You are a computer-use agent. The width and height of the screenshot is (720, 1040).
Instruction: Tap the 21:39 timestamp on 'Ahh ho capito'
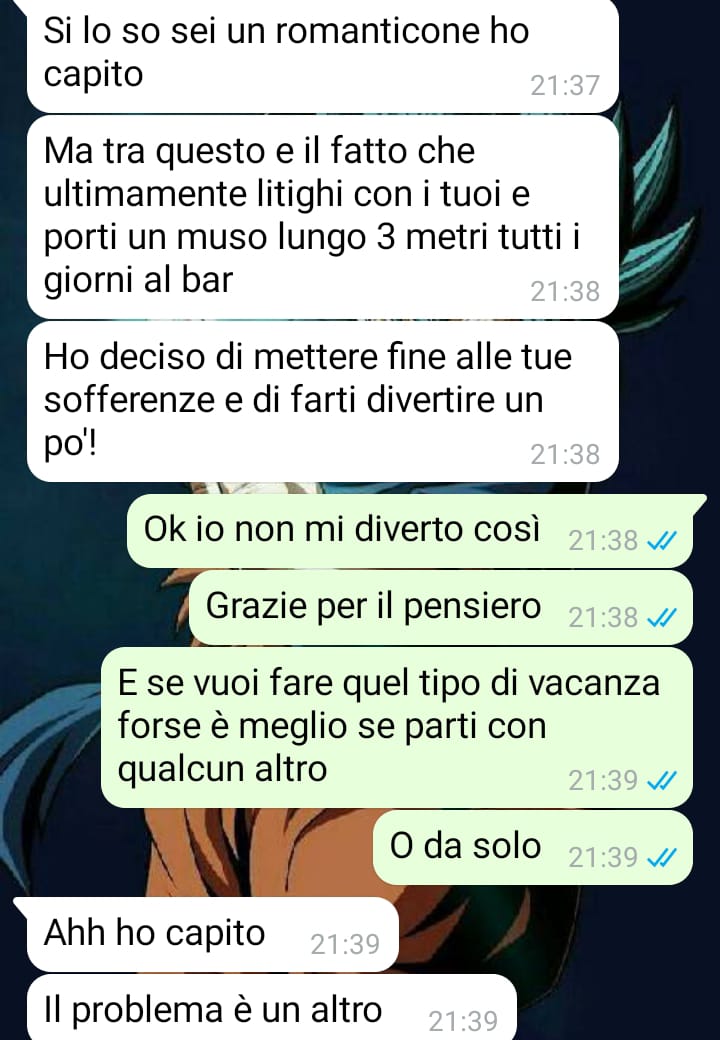[345, 944]
